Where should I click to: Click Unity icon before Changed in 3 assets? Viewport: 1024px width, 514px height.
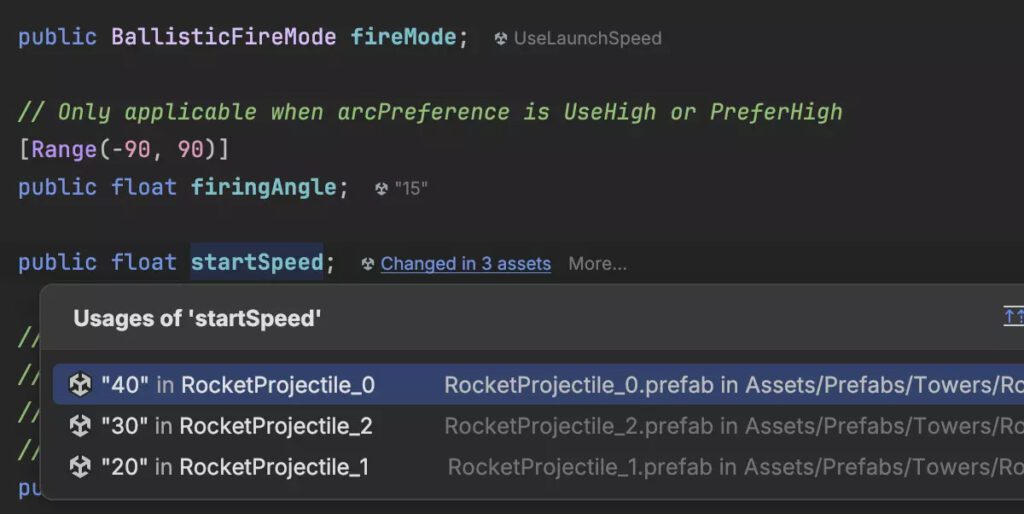[x=368, y=264]
